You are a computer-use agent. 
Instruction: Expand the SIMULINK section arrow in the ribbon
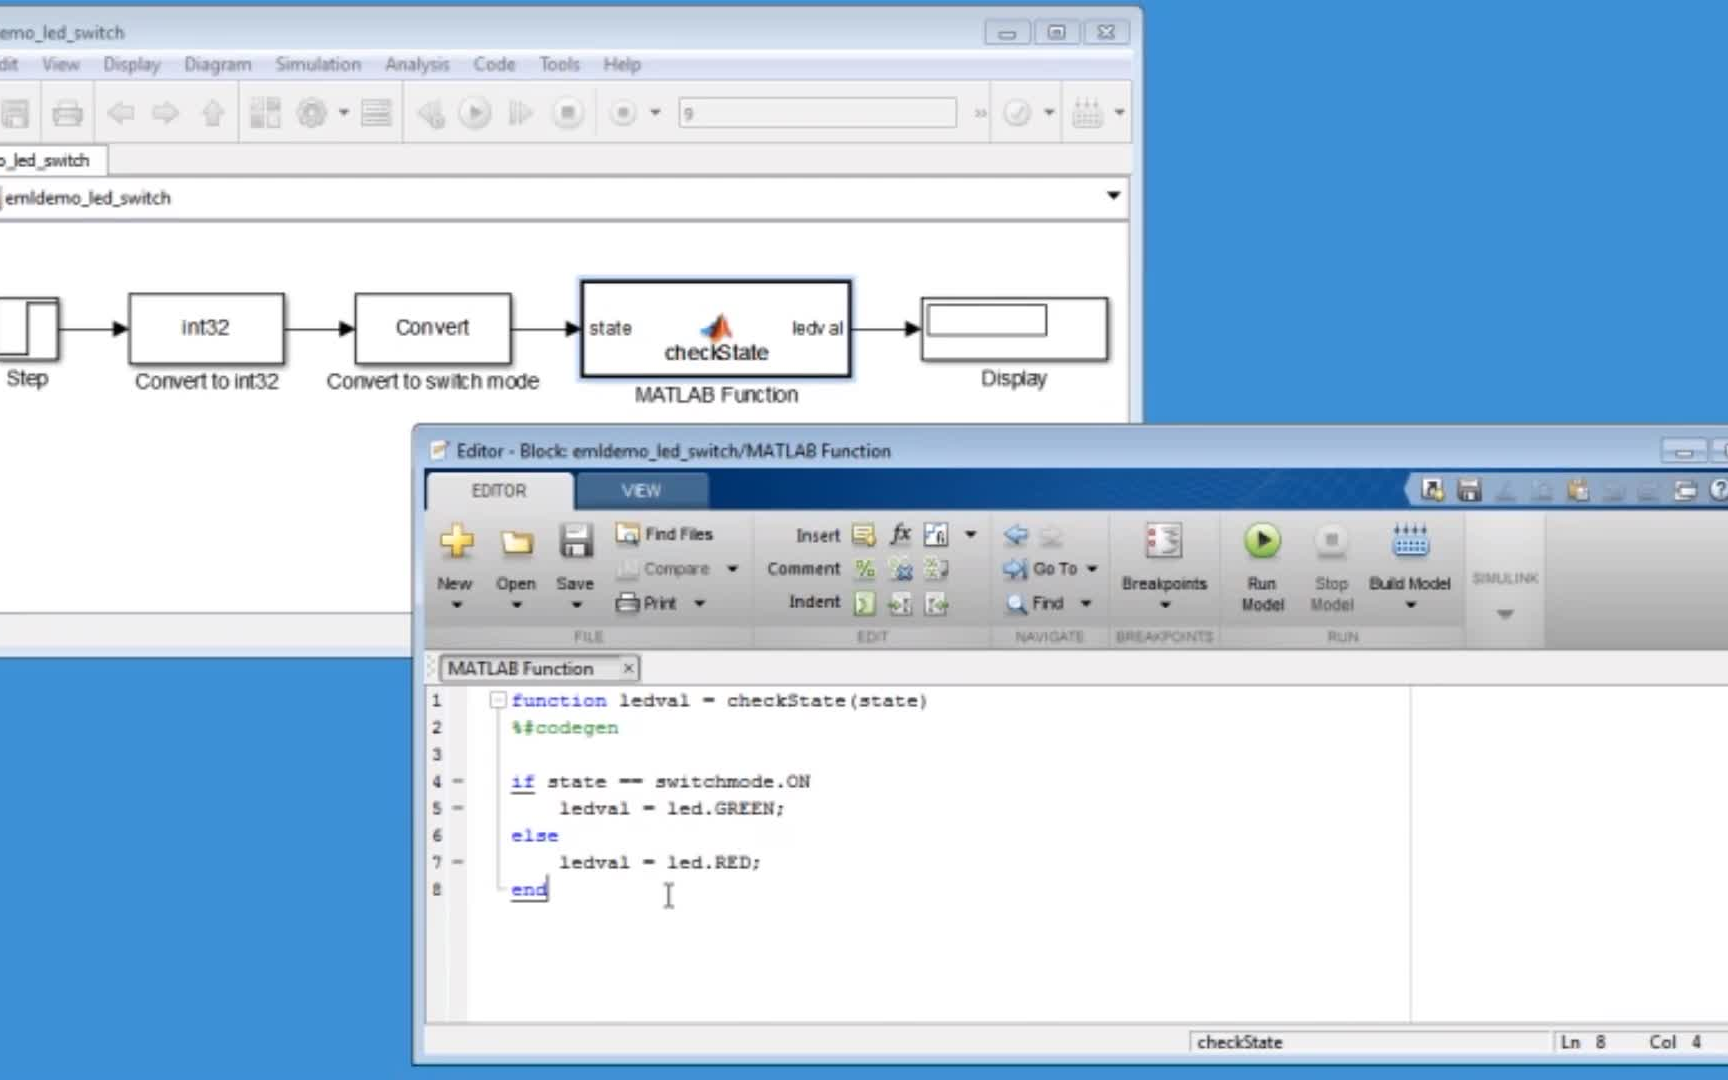(x=1504, y=614)
